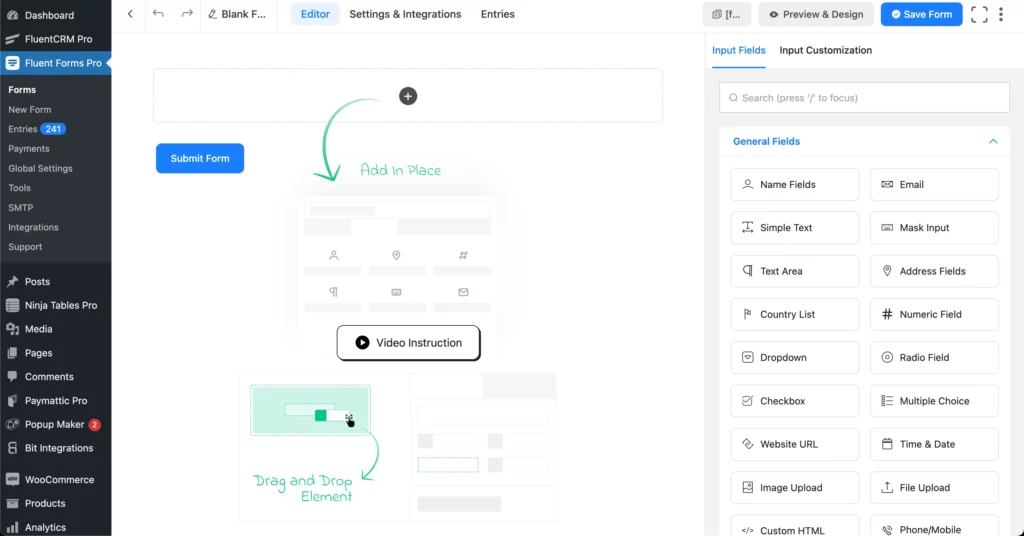Open FluentCRM Pro menu
Image resolution: width=1024 pixels, height=536 pixels.
pos(56,39)
